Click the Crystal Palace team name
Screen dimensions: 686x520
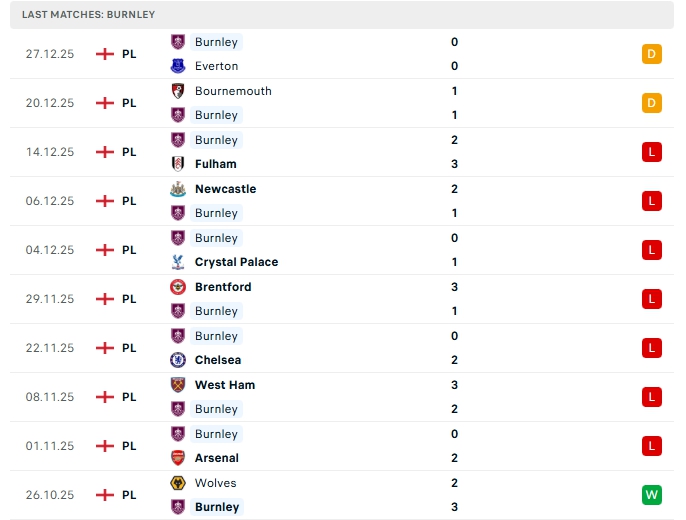(236, 262)
